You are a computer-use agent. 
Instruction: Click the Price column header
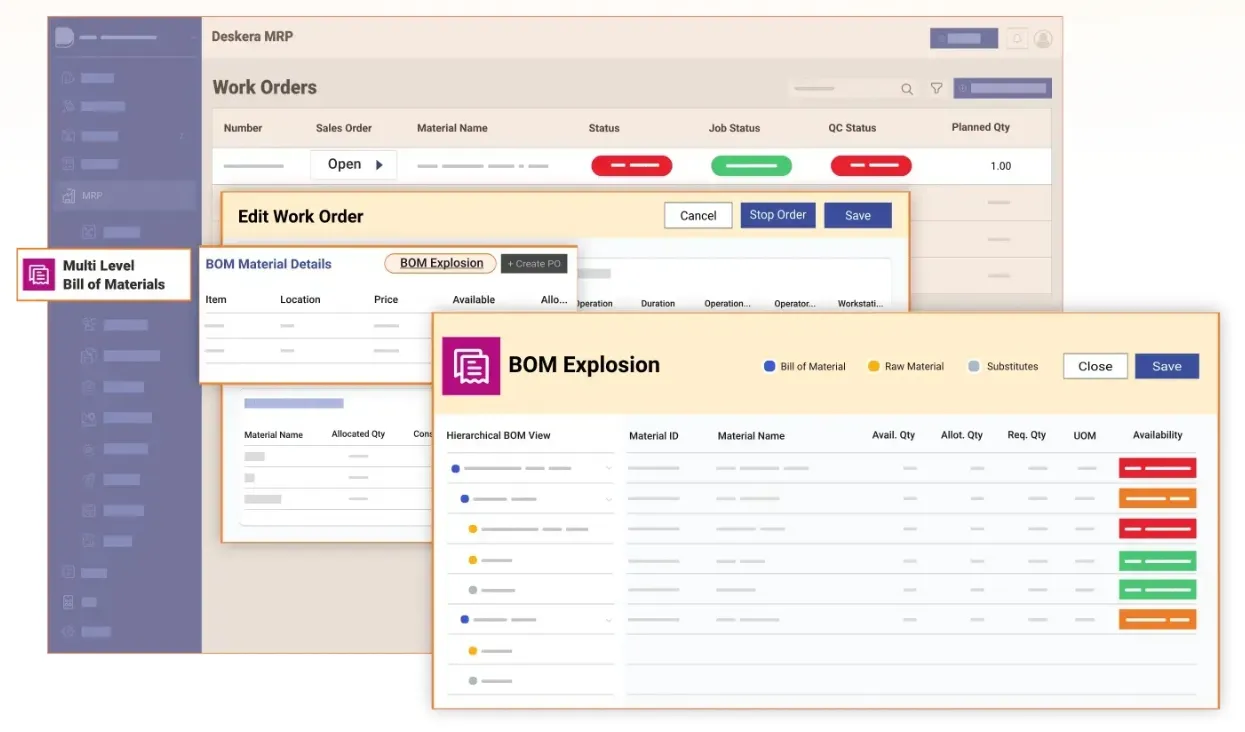(386, 299)
